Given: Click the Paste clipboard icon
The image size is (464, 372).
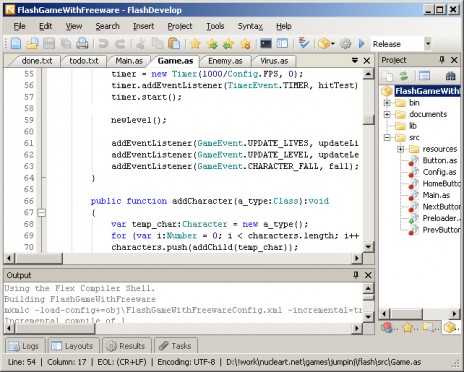Looking at the screenshot, I should tap(174, 44).
